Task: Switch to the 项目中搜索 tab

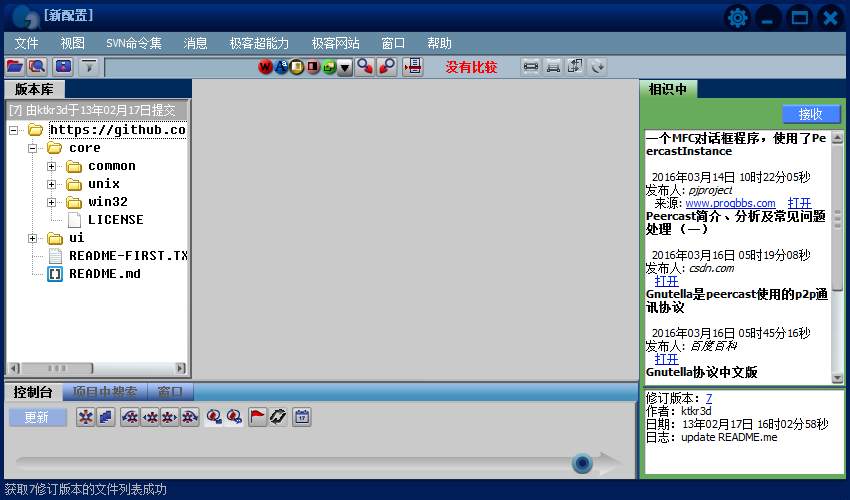Action: pos(105,392)
